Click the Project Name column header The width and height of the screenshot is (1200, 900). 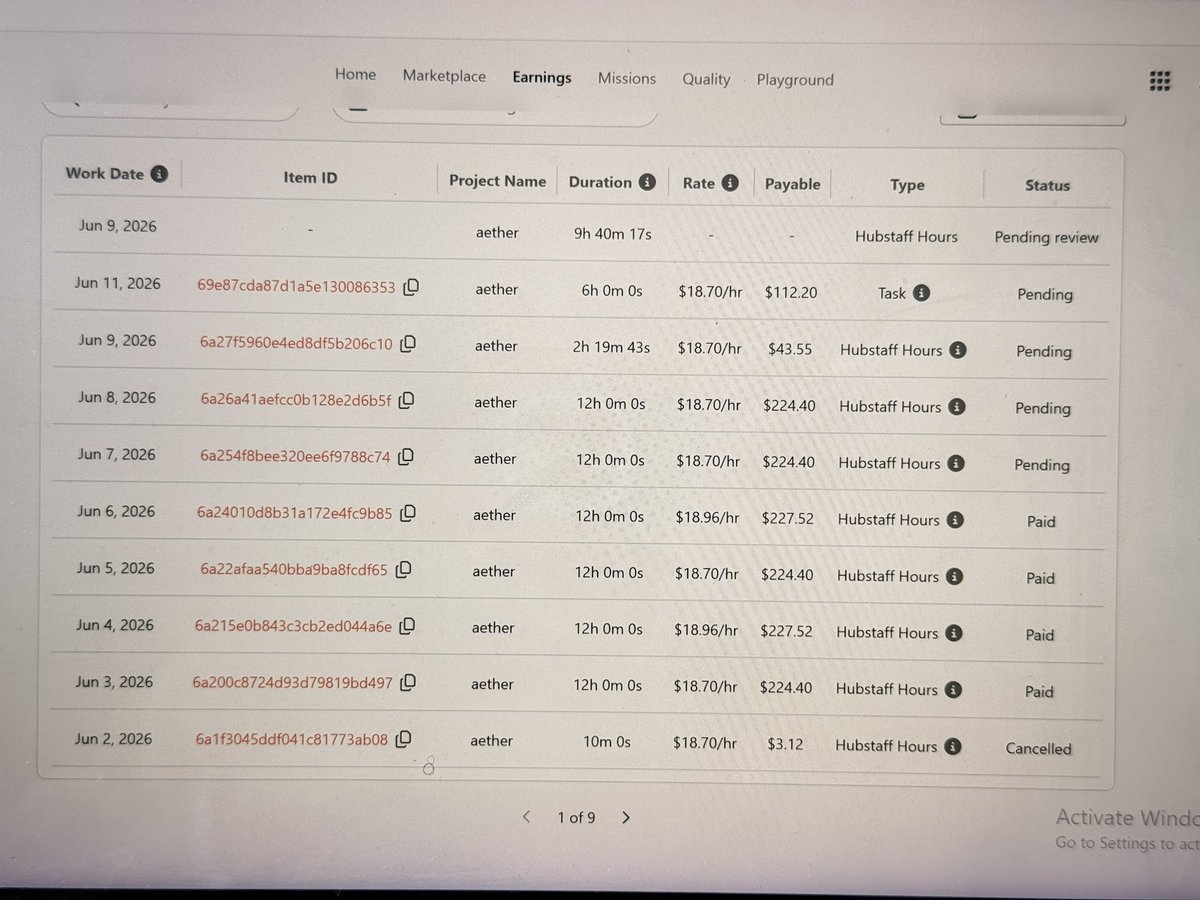497,181
